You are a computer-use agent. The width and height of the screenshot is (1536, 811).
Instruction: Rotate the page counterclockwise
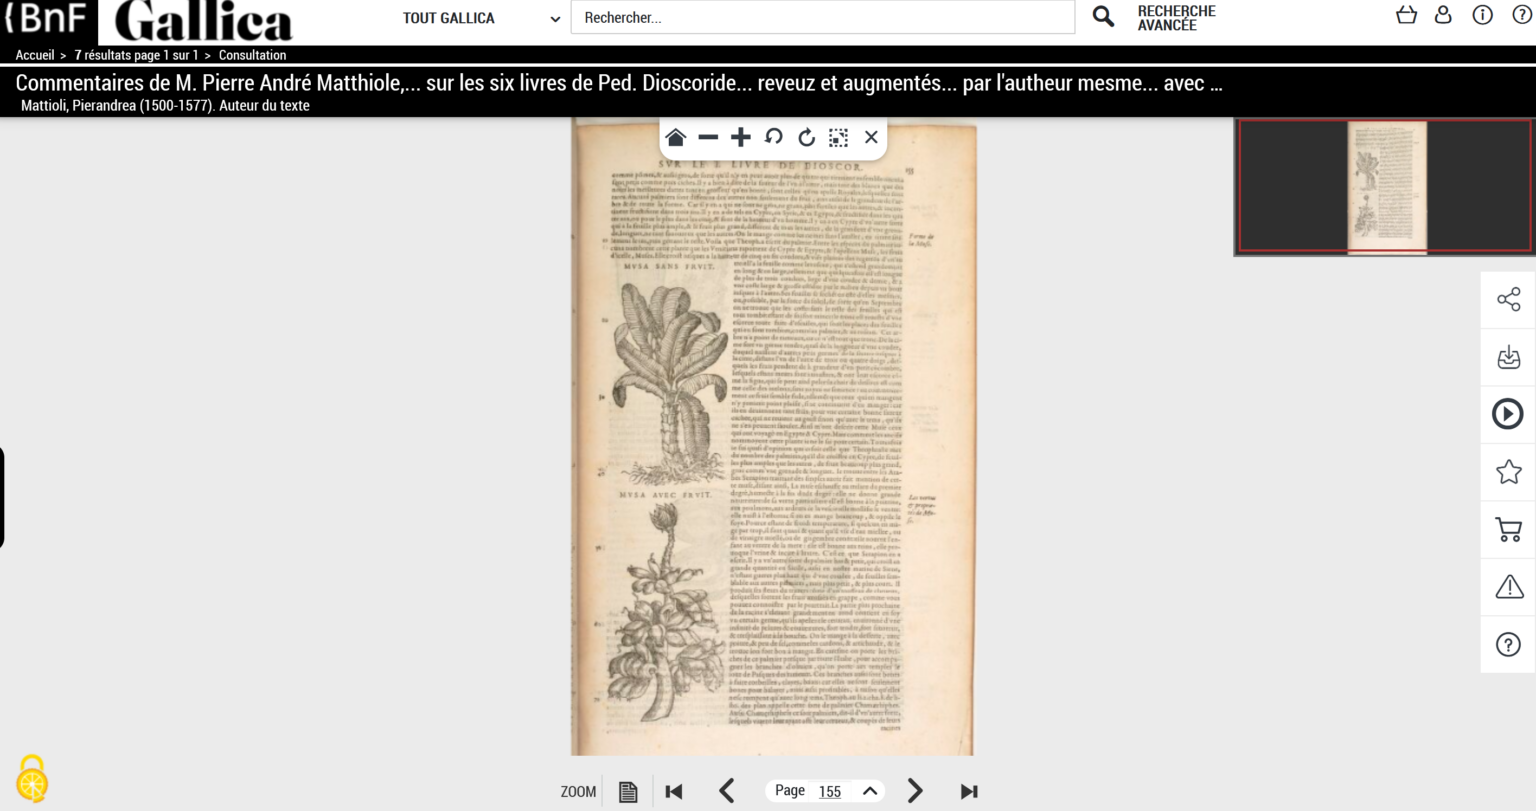(x=773, y=137)
